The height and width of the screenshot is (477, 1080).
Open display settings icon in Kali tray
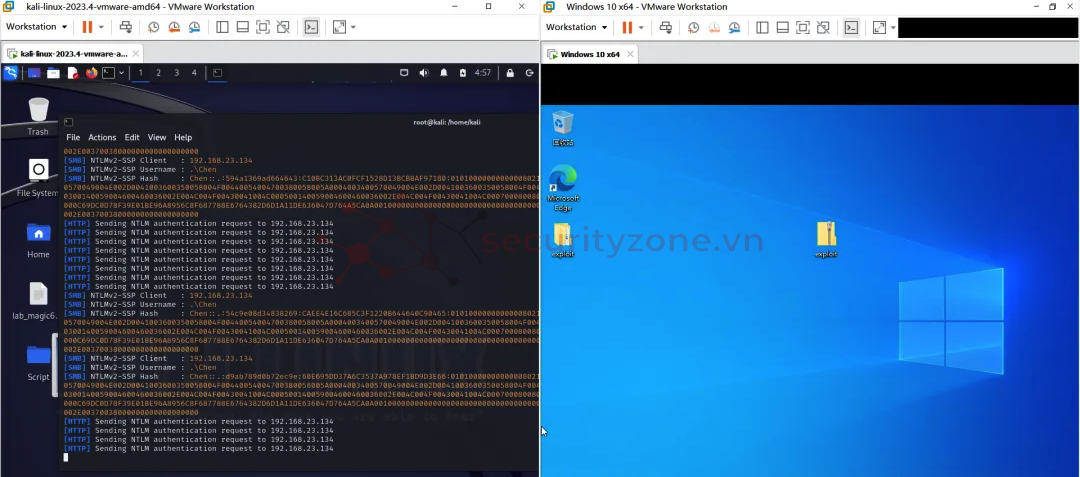click(404, 73)
